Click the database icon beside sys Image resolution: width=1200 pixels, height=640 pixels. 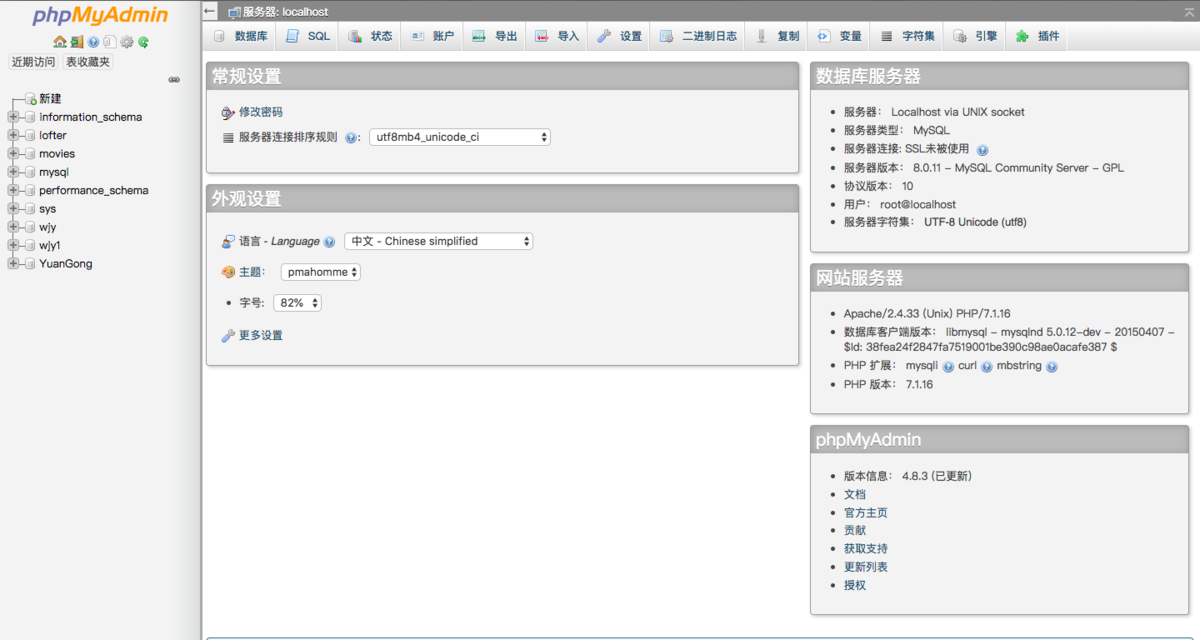[29, 209]
